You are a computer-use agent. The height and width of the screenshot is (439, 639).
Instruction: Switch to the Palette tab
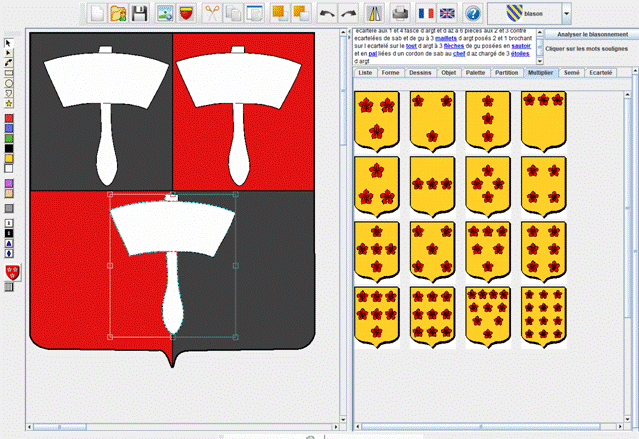tap(475, 73)
